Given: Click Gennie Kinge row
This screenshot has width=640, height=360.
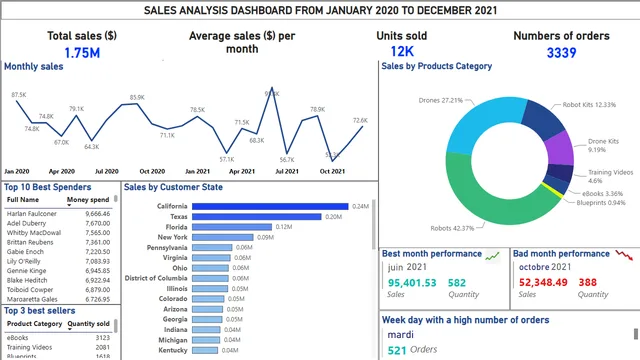Looking at the screenshot, I should pos(58,271).
